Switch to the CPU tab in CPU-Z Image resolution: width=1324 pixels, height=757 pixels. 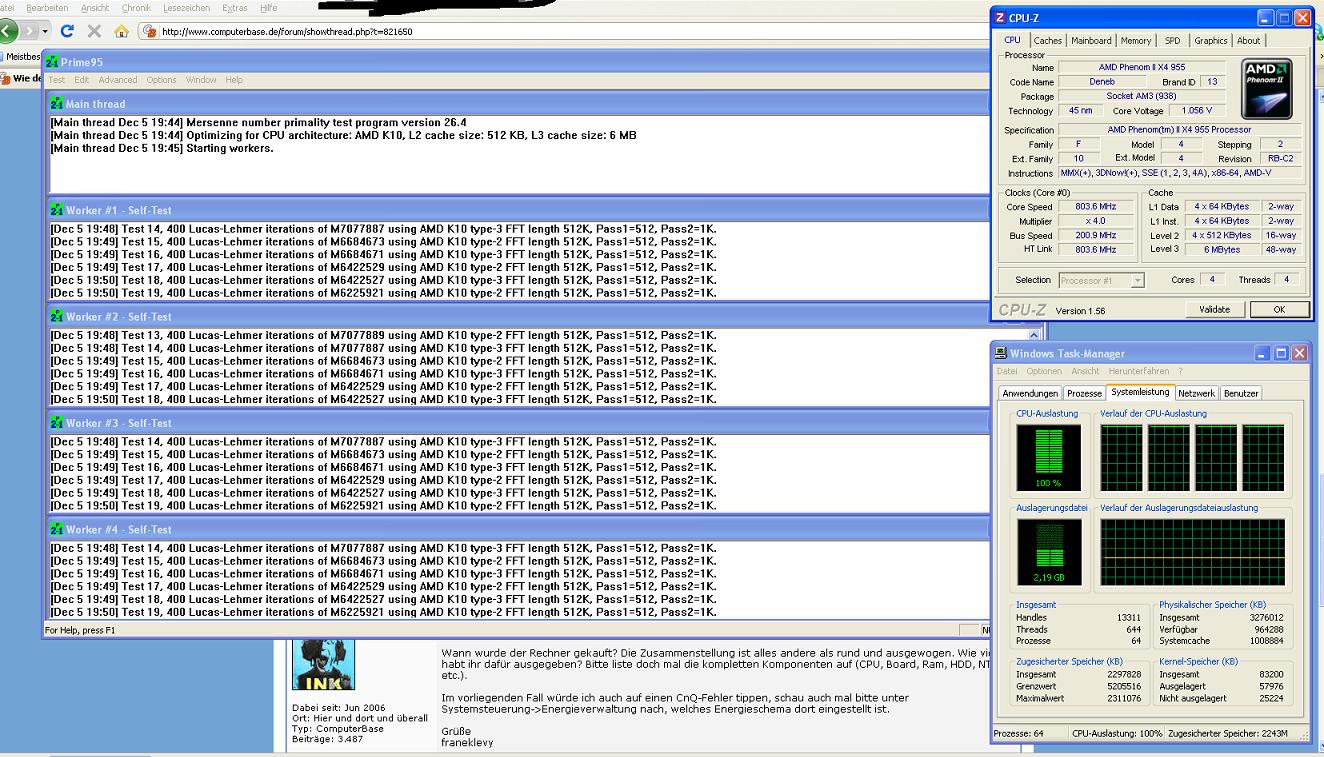point(1012,40)
